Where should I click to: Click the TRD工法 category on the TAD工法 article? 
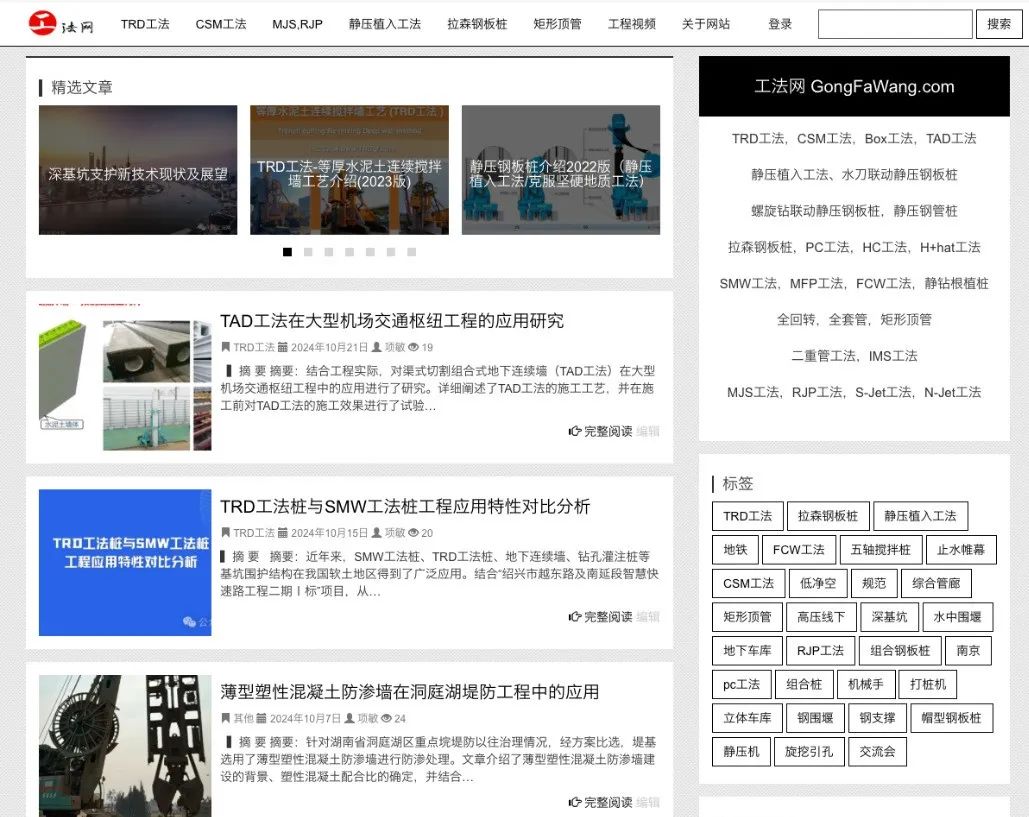pyautogui.click(x=254, y=347)
